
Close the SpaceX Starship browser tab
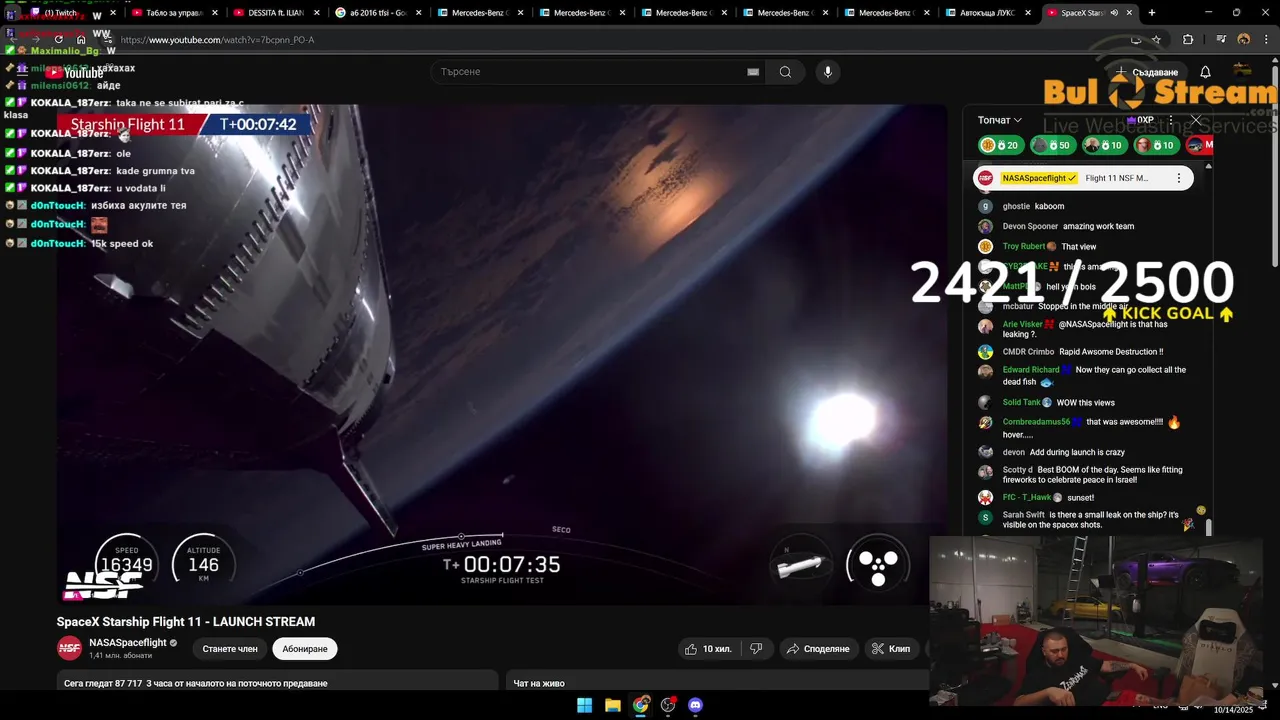(x=1129, y=13)
